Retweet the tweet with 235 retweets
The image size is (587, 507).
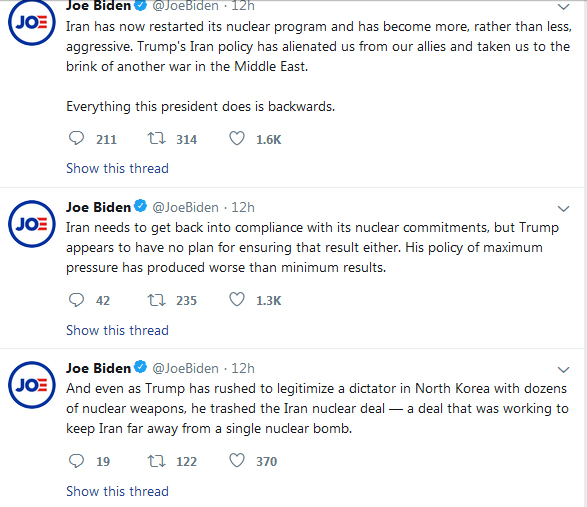coord(156,300)
